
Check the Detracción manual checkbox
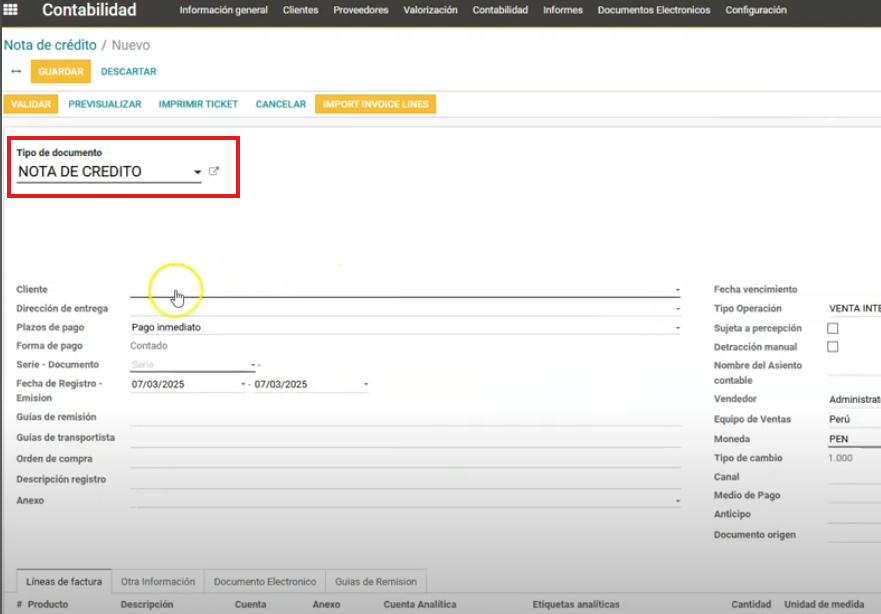coord(833,347)
